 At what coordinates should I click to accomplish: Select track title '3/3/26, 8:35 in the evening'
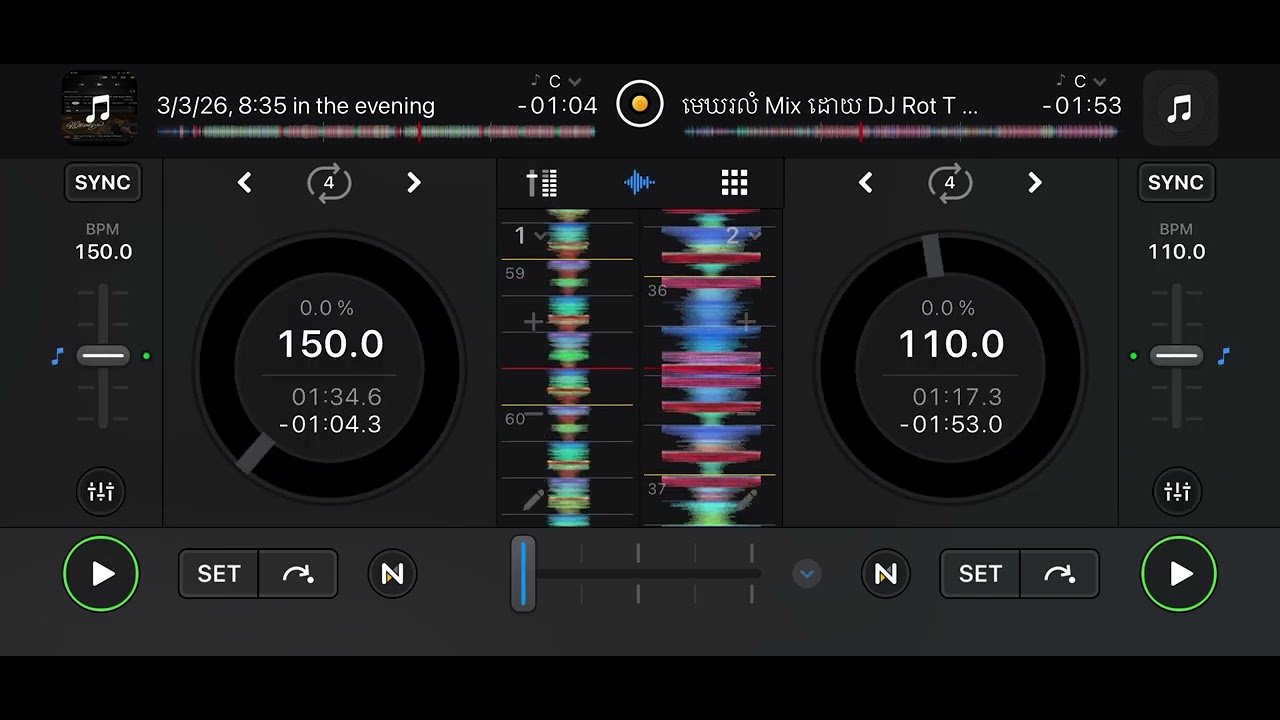(296, 106)
